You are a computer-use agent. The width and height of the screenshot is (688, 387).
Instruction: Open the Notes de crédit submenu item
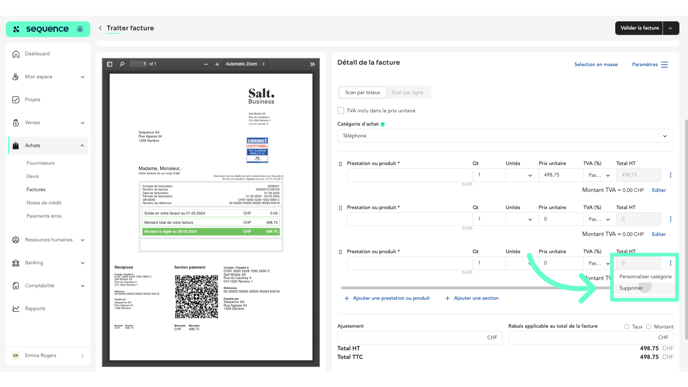44,203
